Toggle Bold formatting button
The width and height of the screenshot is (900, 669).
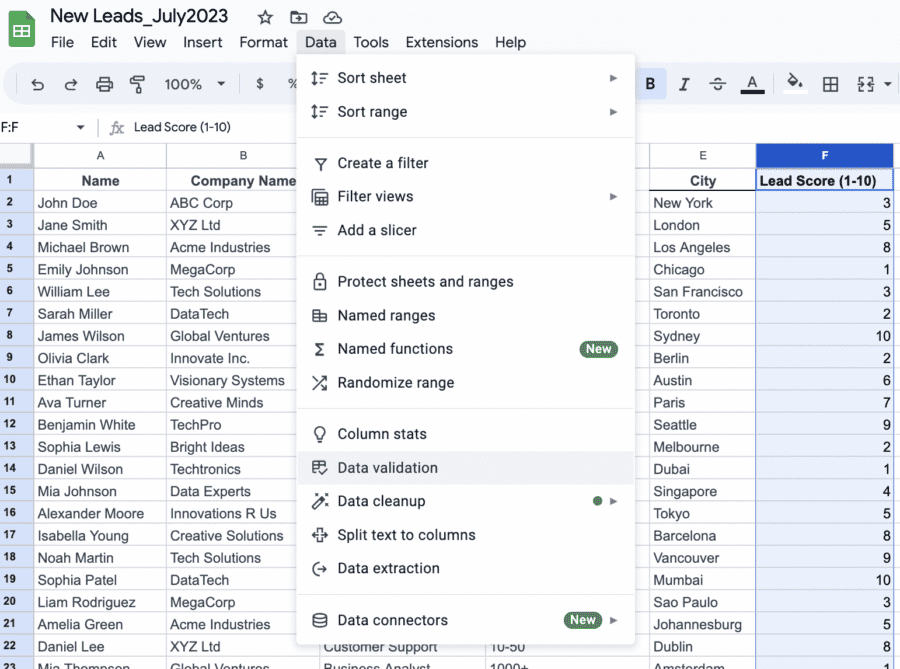point(650,84)
